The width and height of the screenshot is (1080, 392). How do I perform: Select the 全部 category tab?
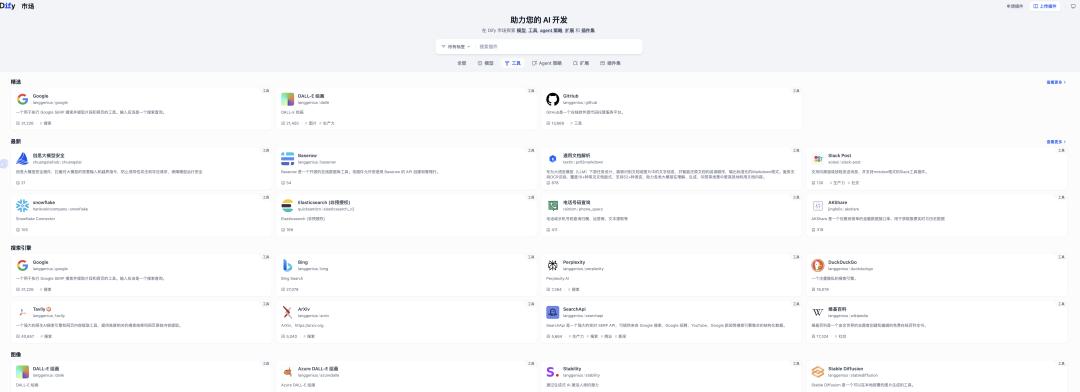[461, 63]
